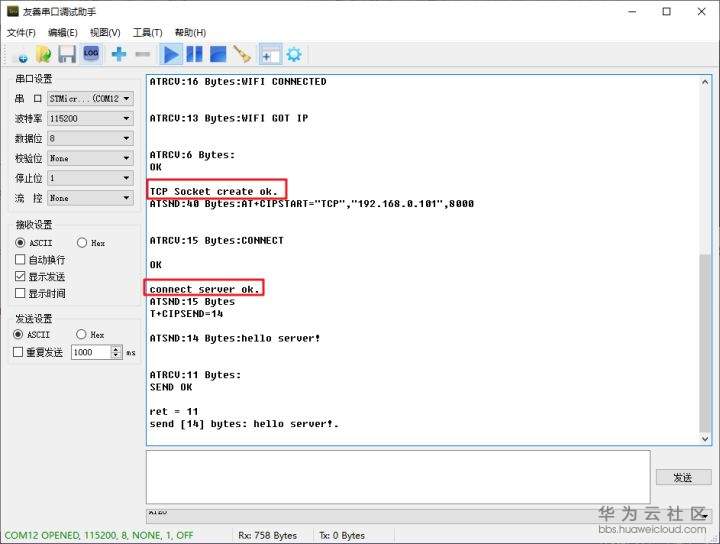
Task: Click the 1000 ms interval field
Action: pyautogui.click(x=91, y=353)
